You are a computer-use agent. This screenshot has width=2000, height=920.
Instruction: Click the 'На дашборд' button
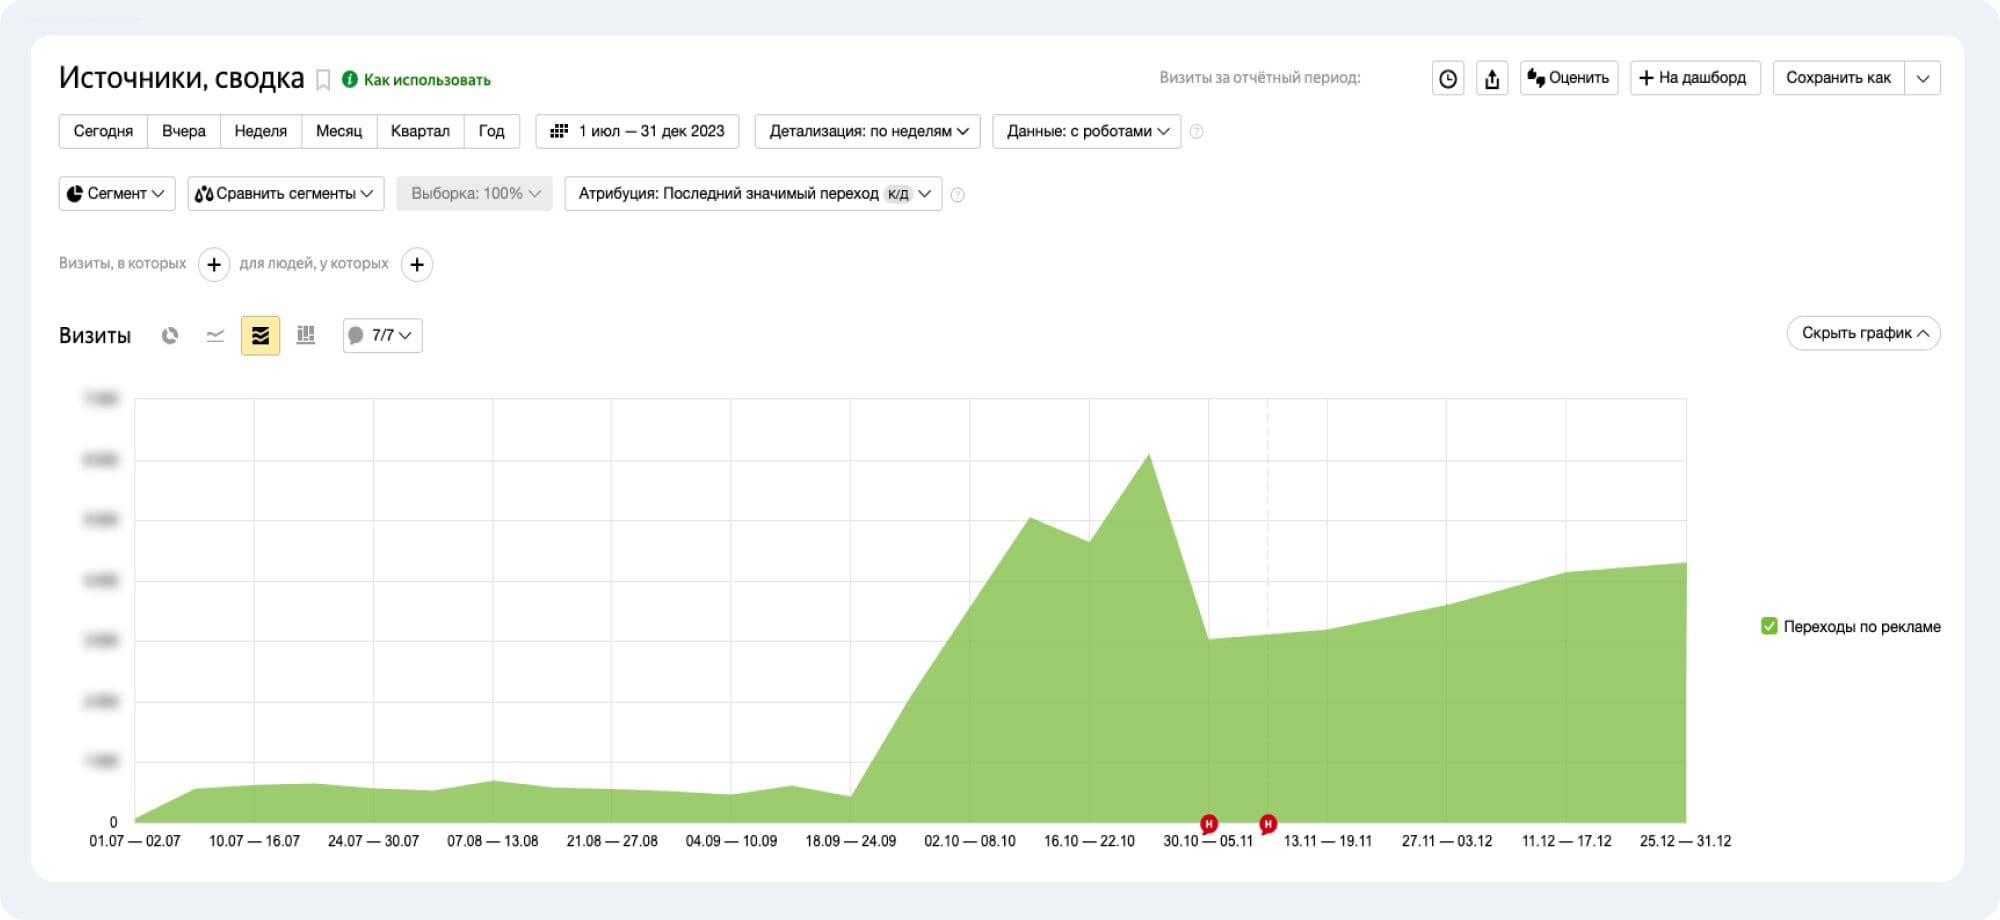1694,78
